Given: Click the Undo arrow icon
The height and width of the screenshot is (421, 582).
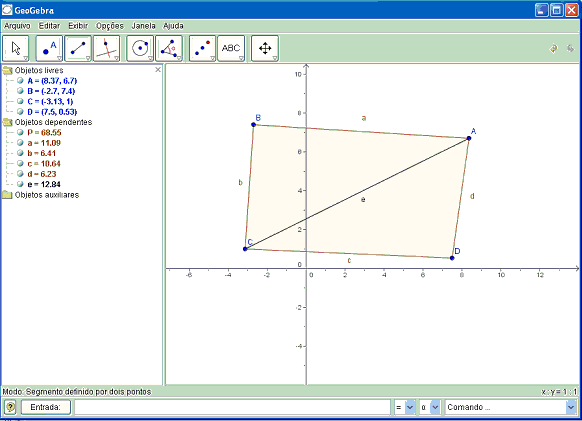Looking at the screenshot, I should [x=553, y=49].
